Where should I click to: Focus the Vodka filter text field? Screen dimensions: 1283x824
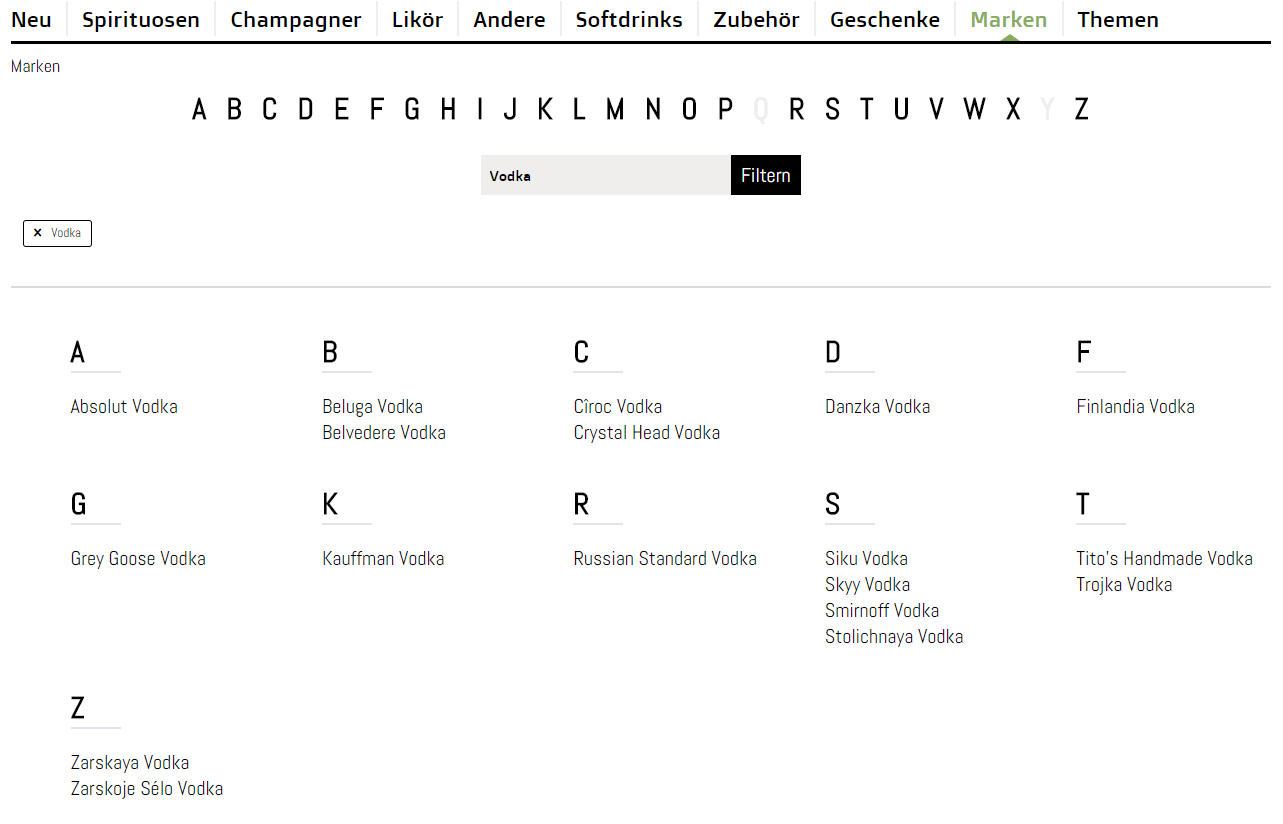[606, 175]
